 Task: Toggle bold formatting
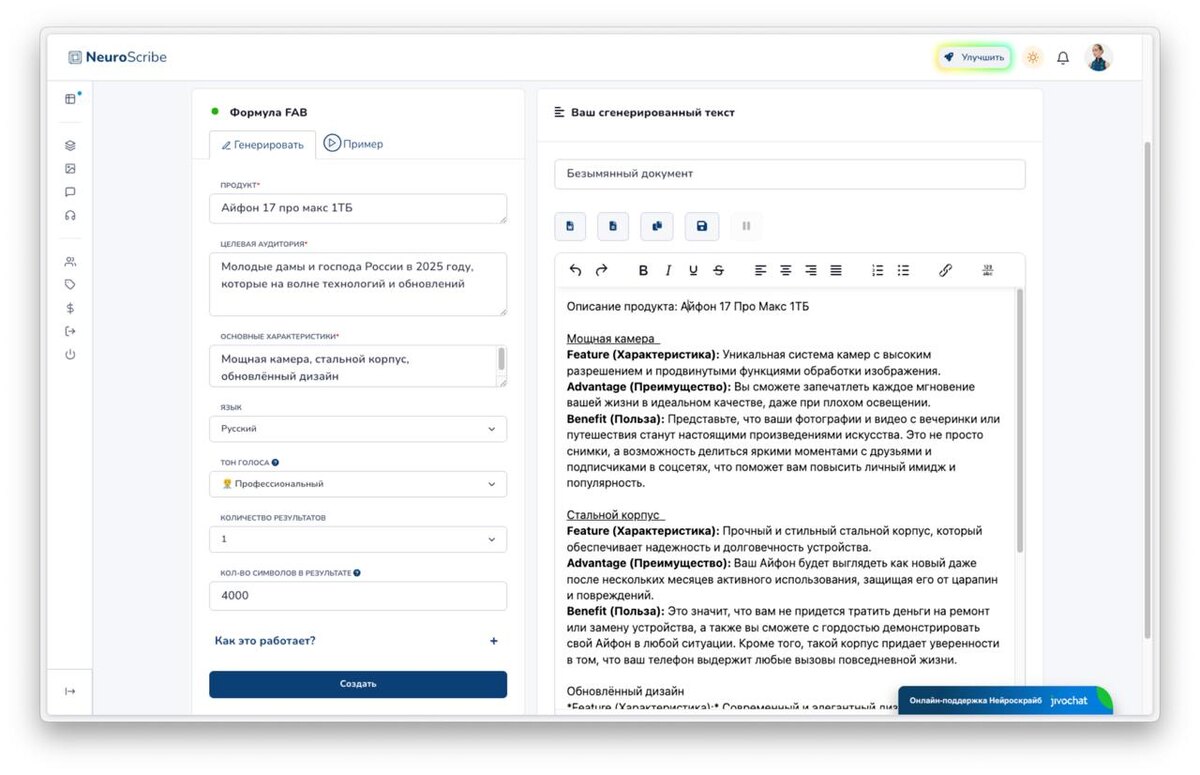643,270
